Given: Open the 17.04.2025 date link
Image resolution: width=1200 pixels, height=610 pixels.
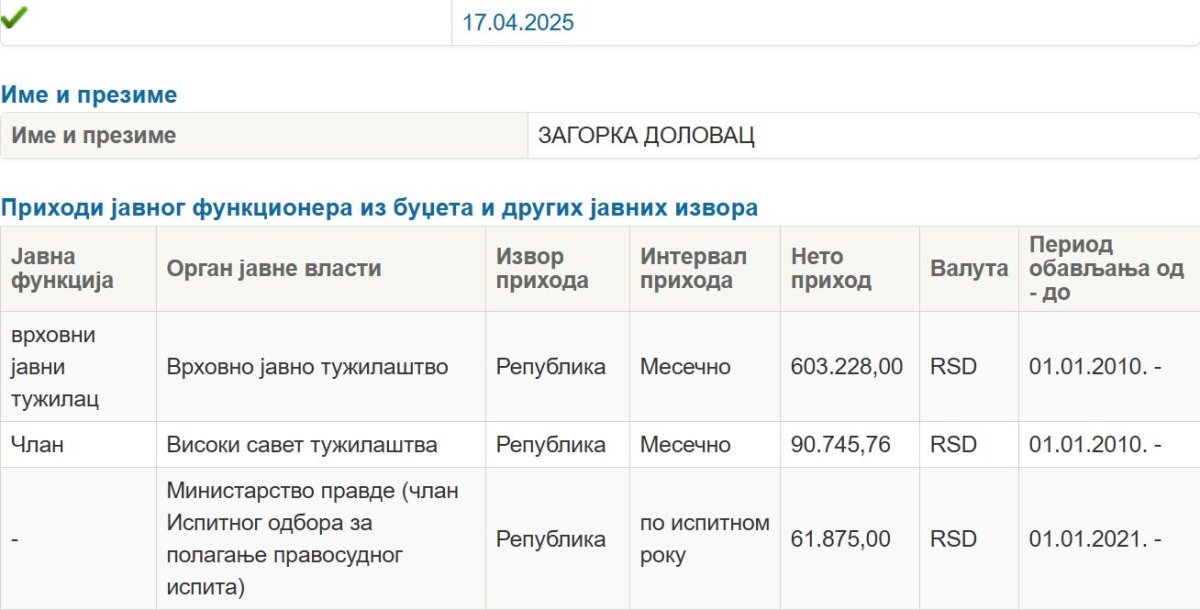Looking at the screenshot, I should [x=518, y=23].
